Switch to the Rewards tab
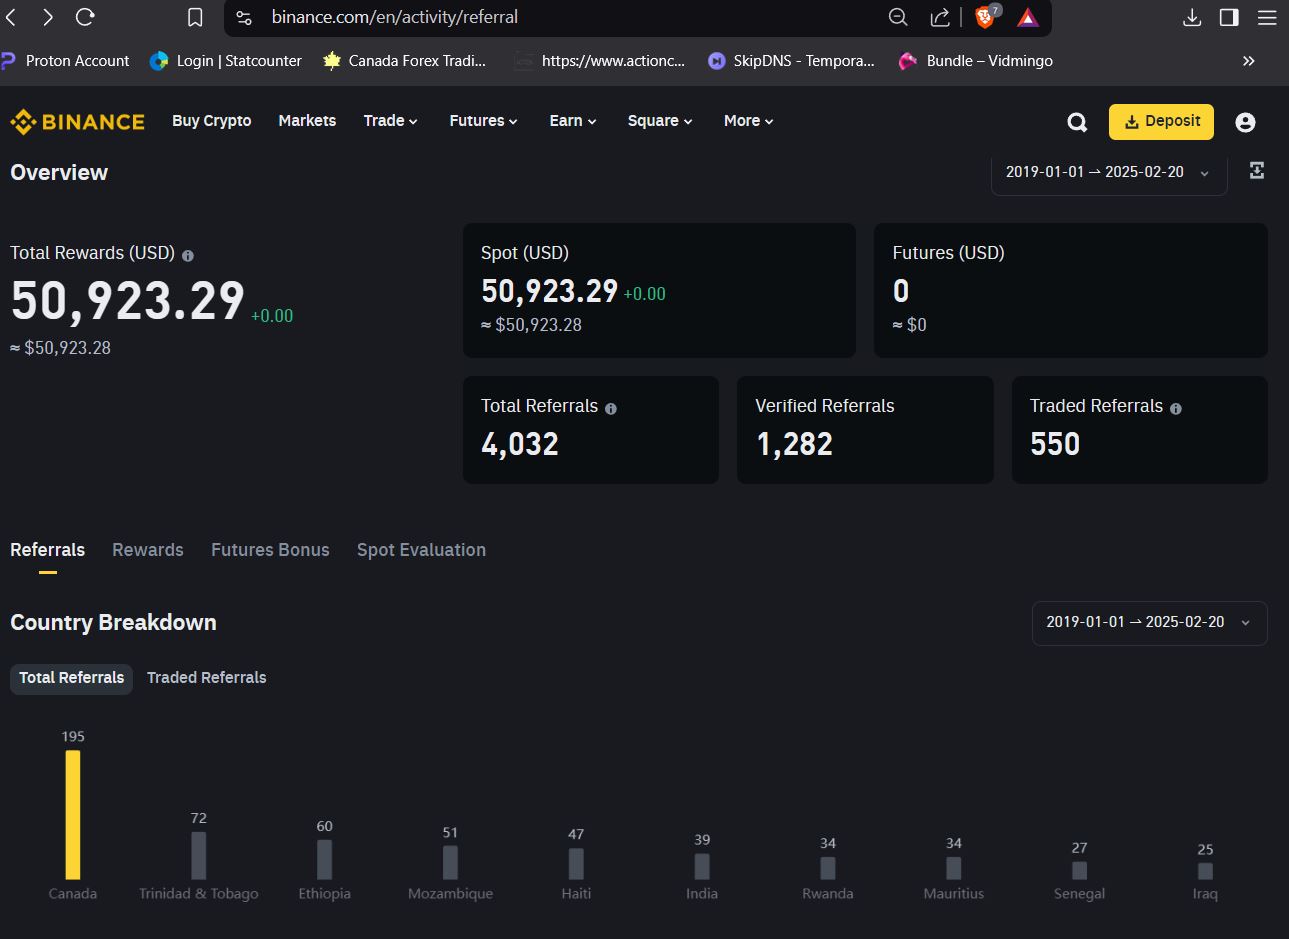The height and width of the screenshot is (939, 1289). (148, 550)
